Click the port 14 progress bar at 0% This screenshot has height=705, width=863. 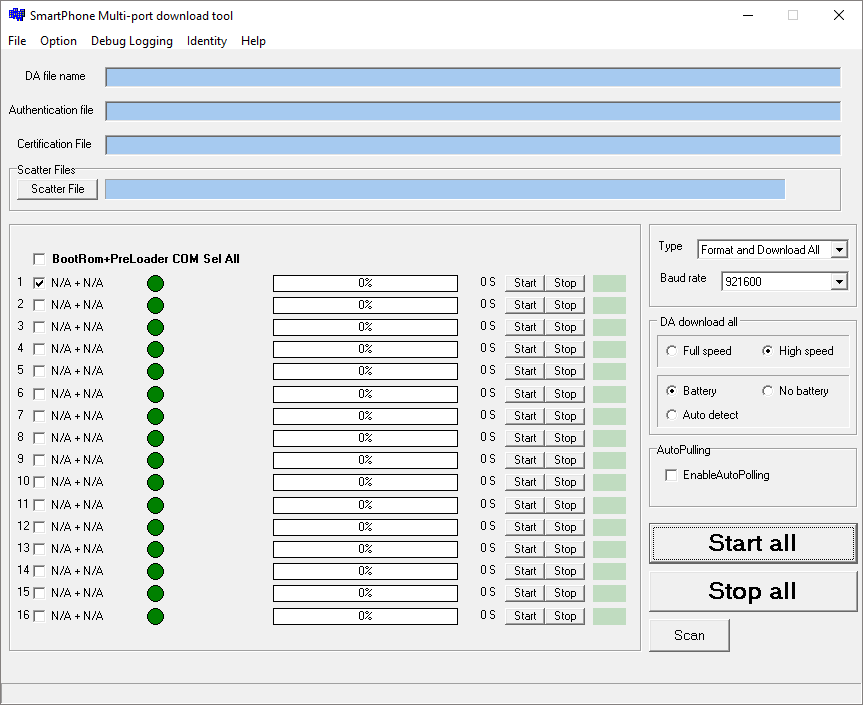pos(365,571)
